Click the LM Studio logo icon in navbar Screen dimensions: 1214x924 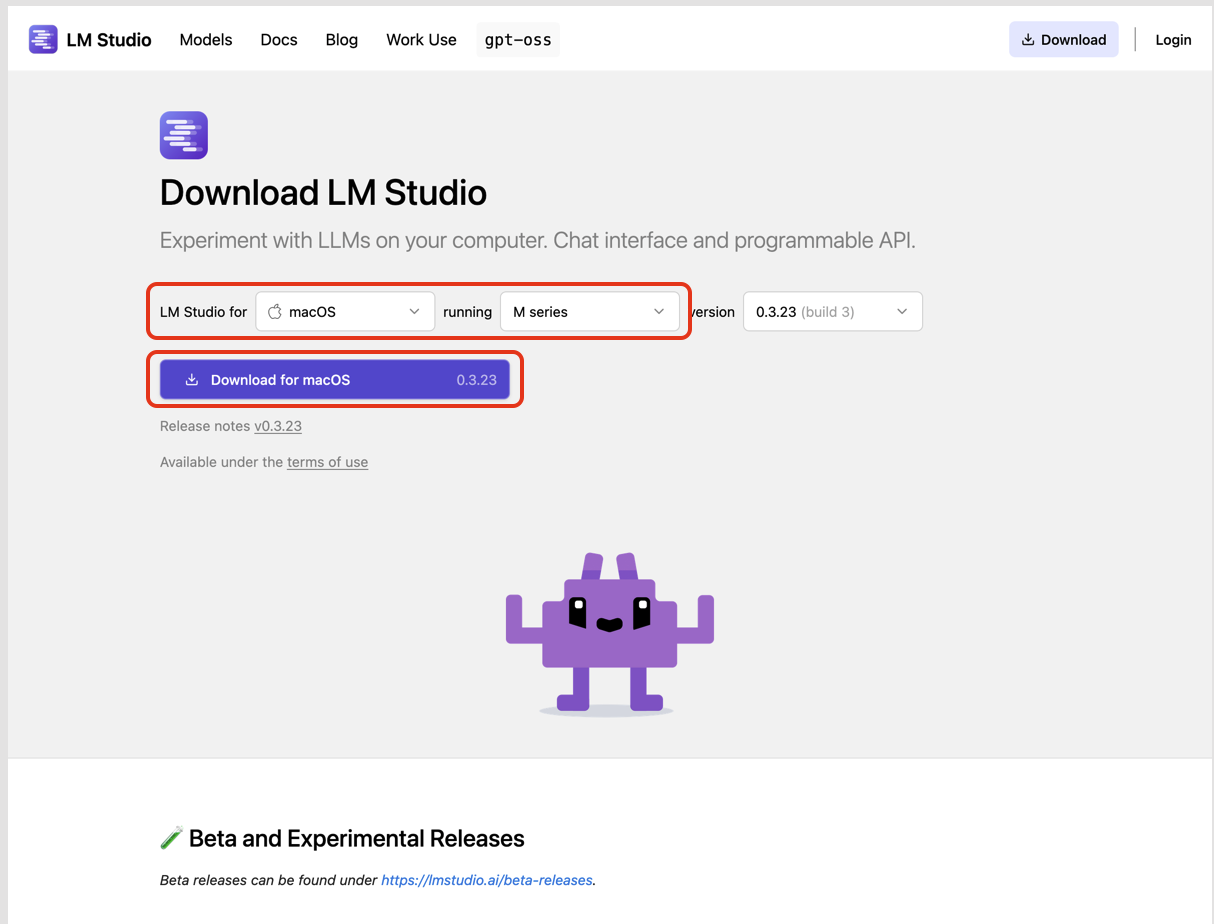[x=43, y=40]
